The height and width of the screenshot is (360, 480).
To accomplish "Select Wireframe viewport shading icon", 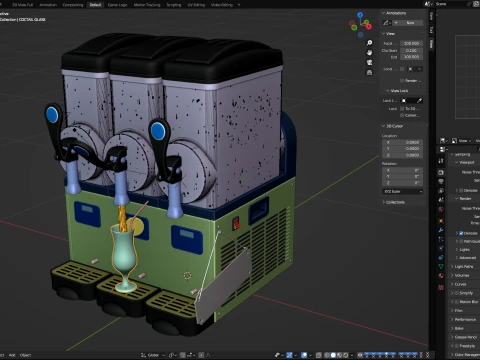I will [327, 355].
